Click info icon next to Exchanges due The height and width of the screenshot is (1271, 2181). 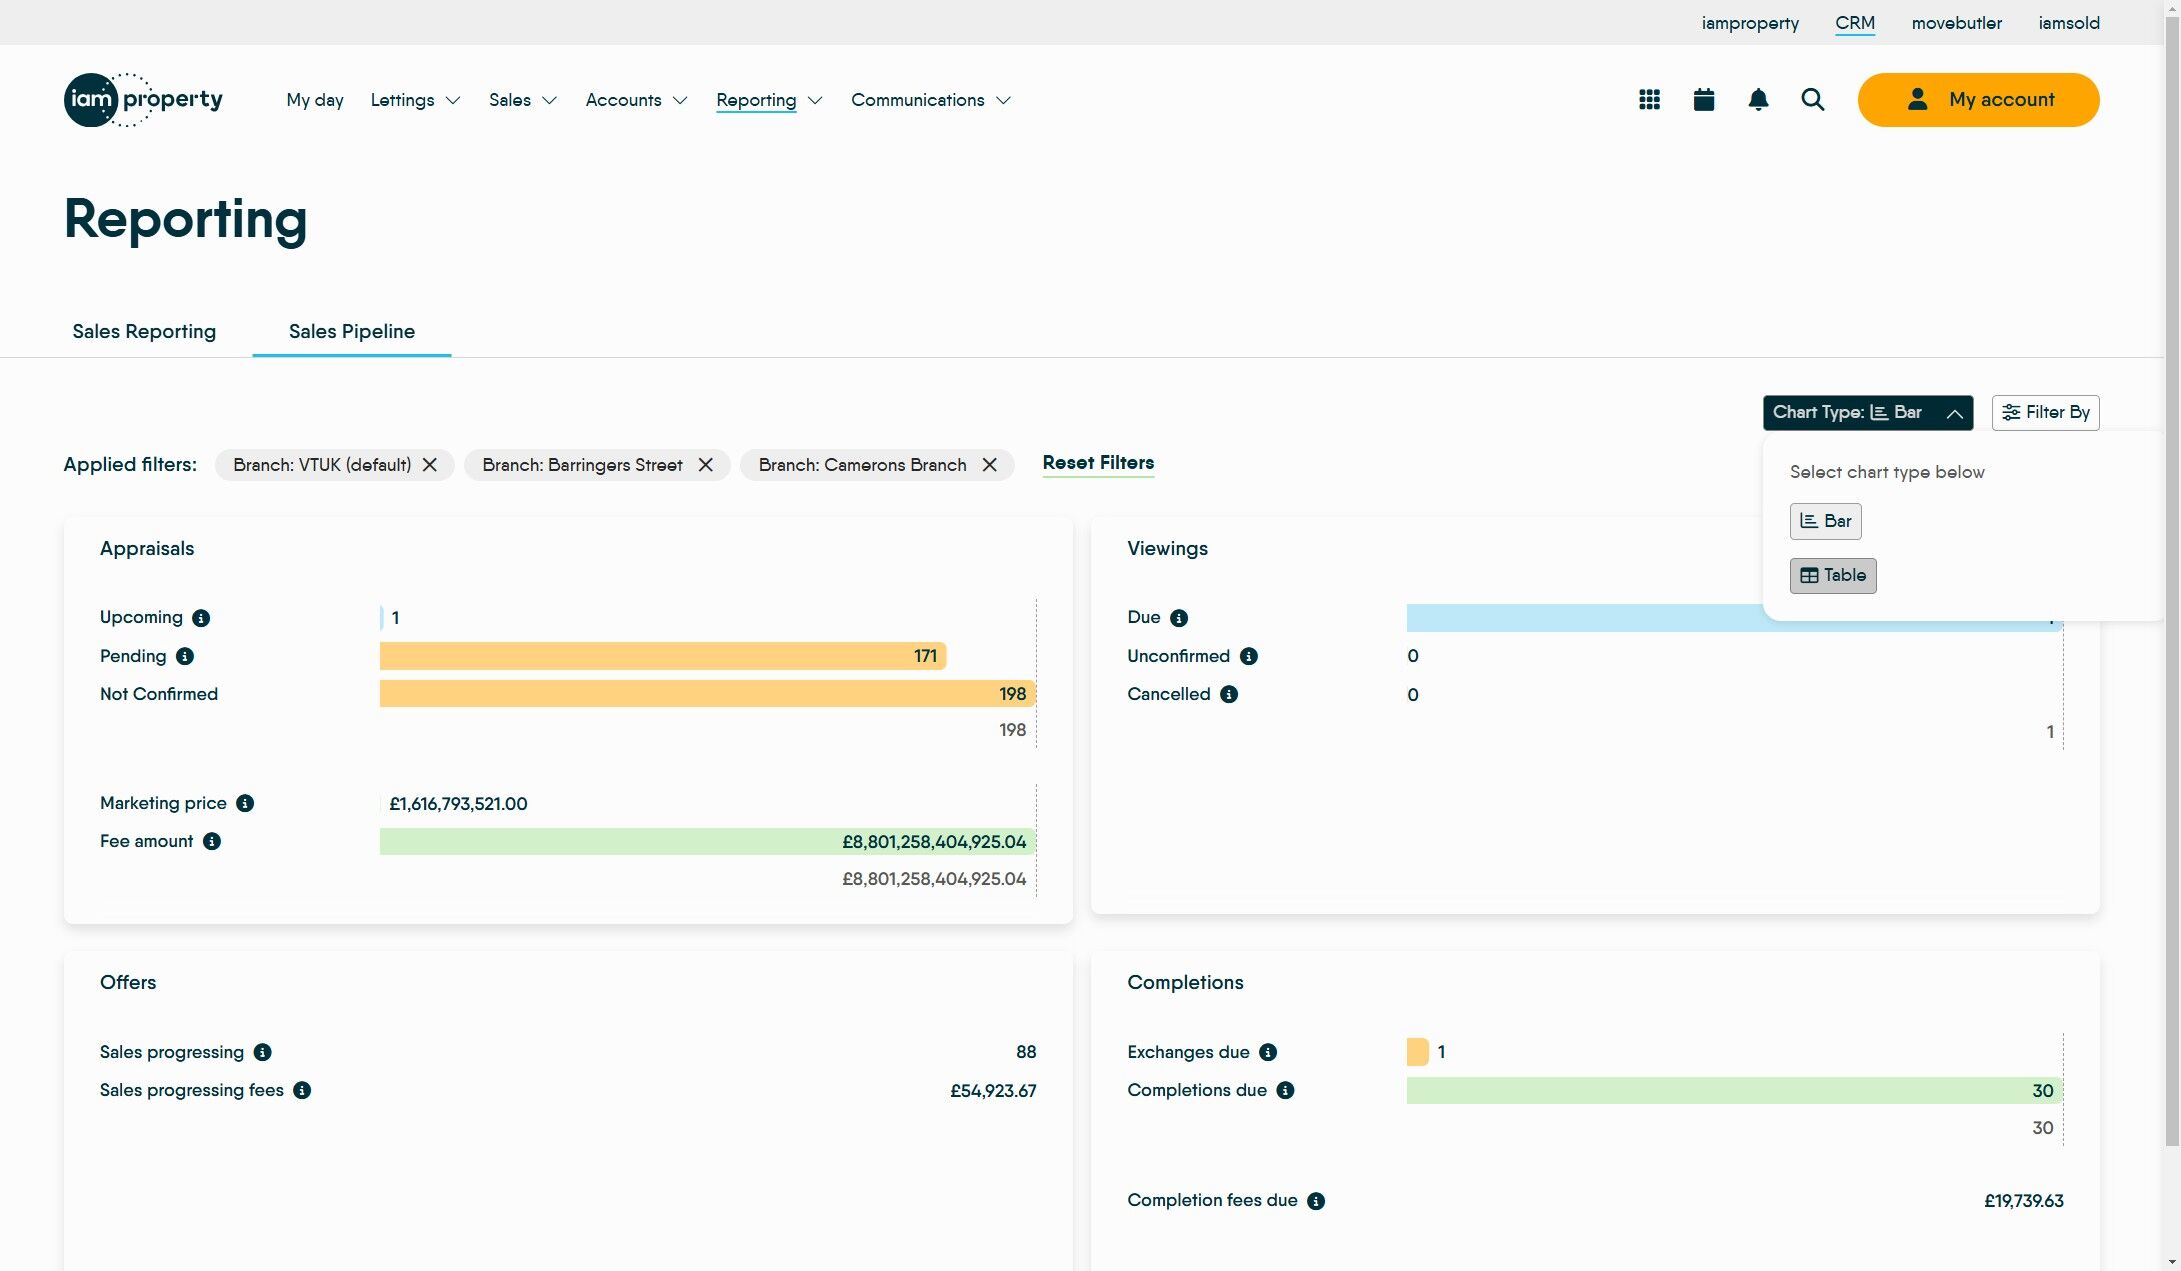click(x=1268, y=1052)
